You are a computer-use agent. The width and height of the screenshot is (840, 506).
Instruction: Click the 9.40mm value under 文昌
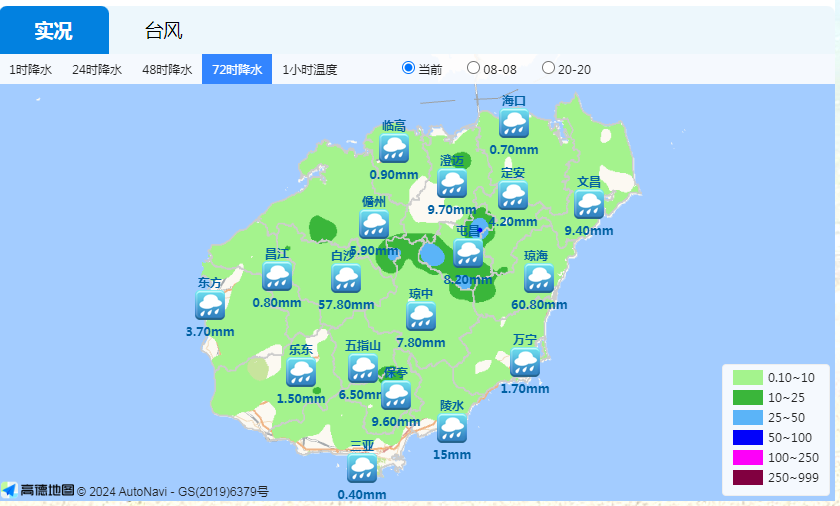(589, 231)
